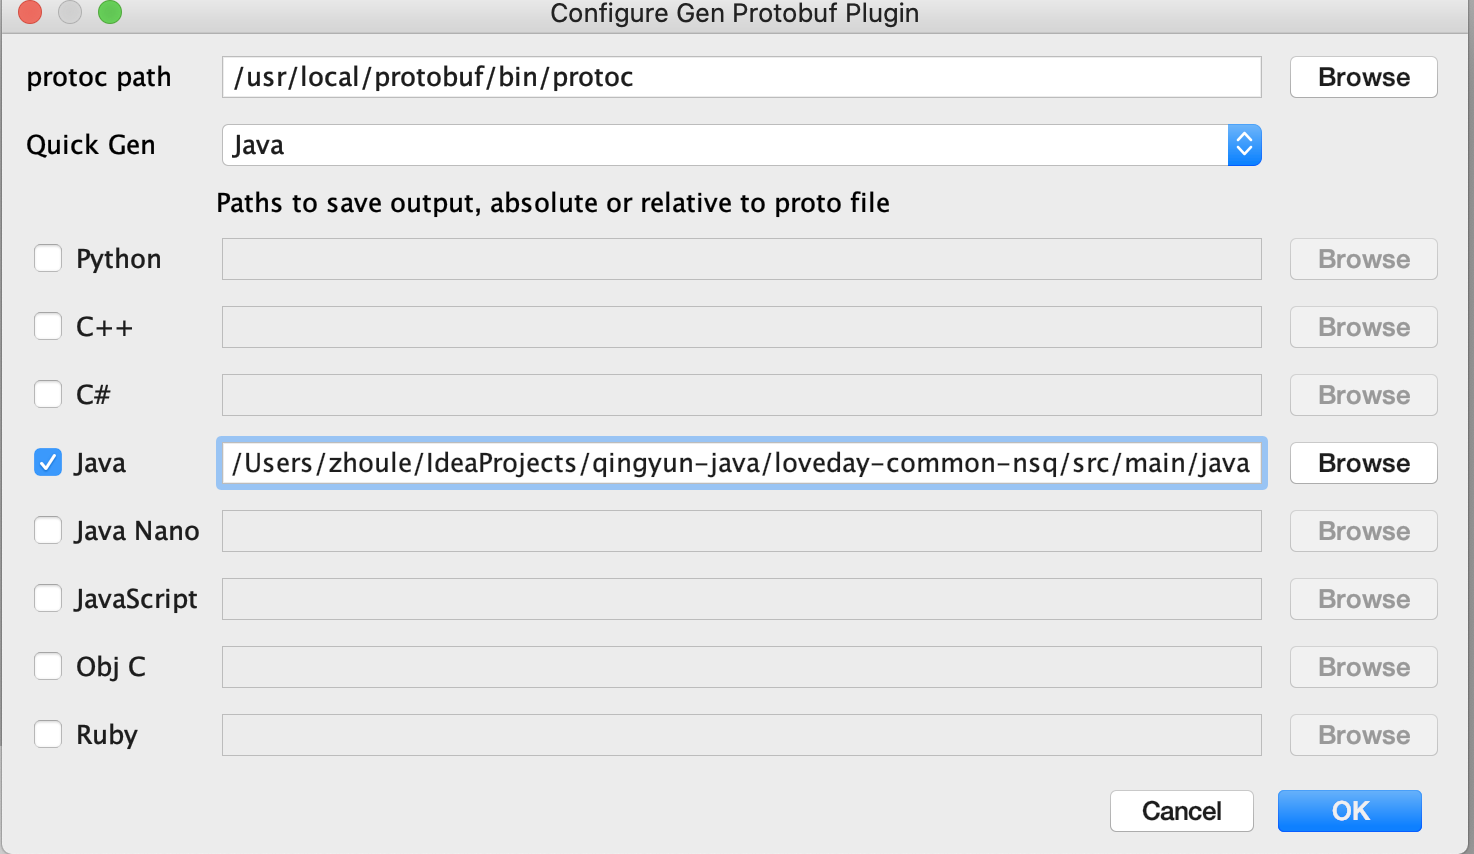Screen dimensions: 1474x854
Task: Enable Ruby output generation
Action: point(48,734)
